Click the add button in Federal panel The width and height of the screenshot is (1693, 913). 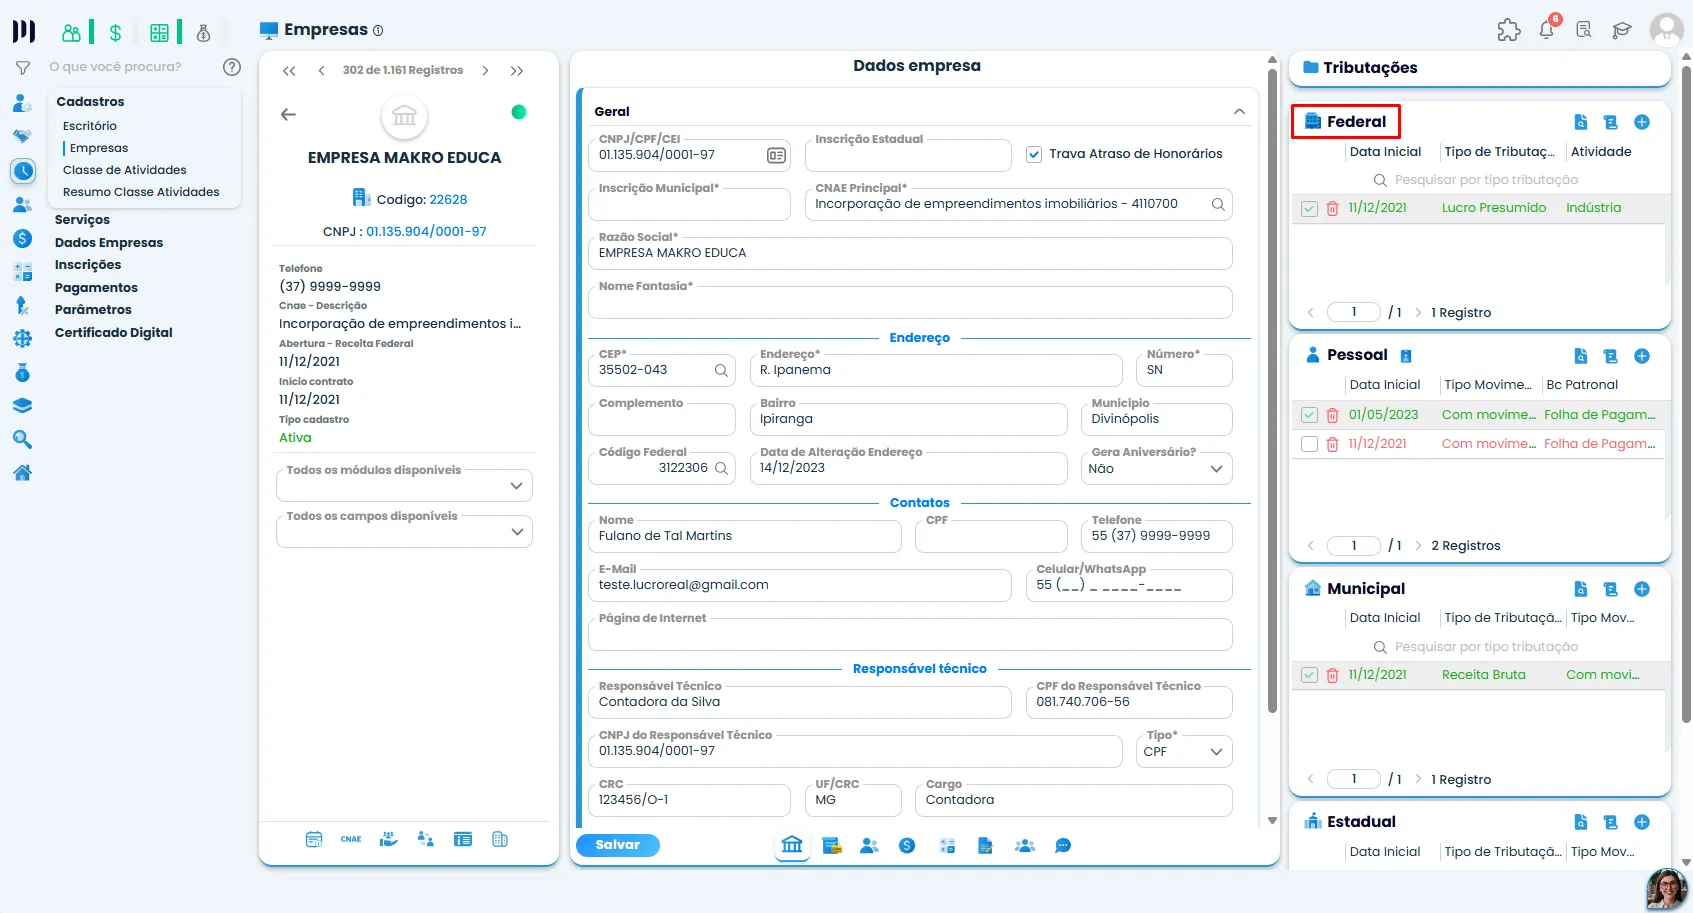pos(1641,122)
